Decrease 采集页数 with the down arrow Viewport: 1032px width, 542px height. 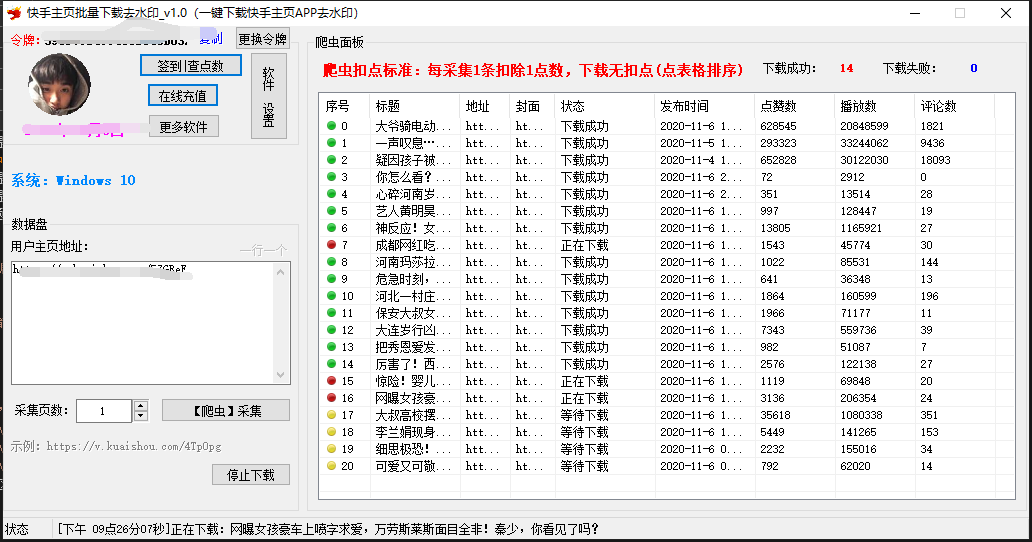point(140,416)
